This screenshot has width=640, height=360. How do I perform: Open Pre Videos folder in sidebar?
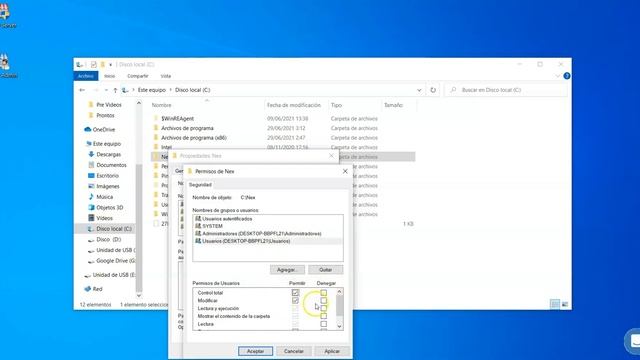(109, 105)
